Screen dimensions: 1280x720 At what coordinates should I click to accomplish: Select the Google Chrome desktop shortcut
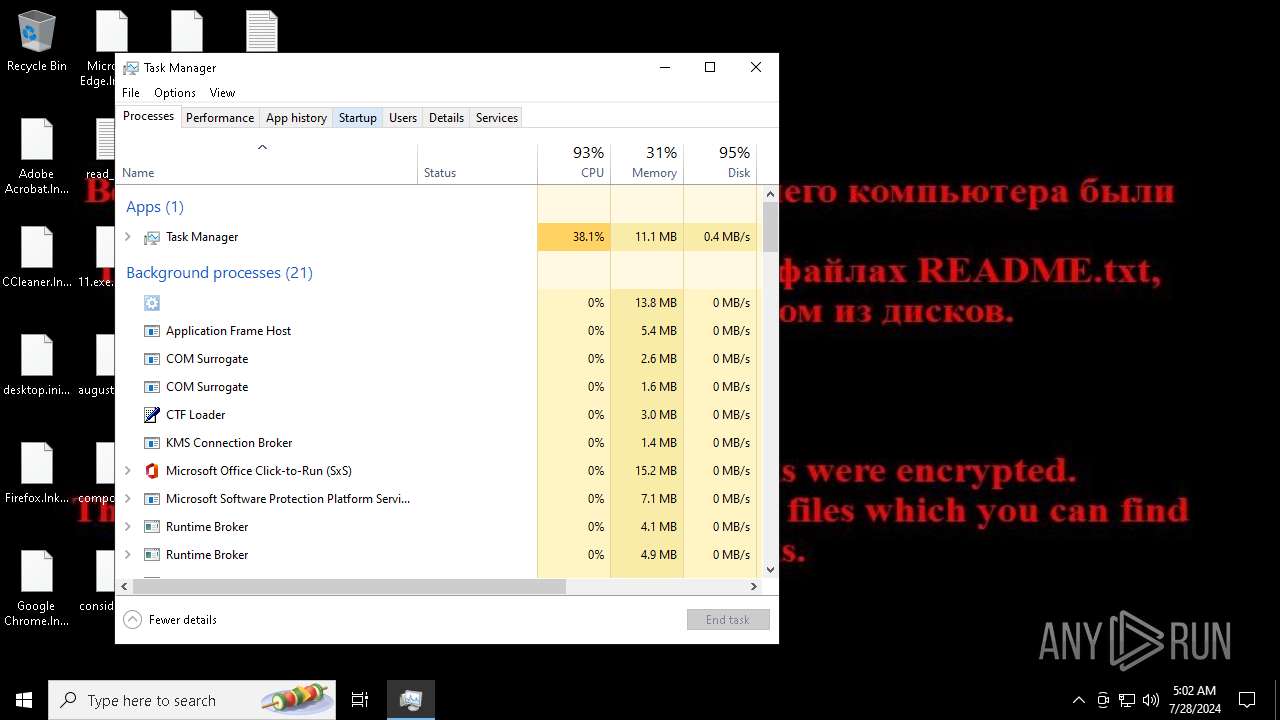pos(37,571)
